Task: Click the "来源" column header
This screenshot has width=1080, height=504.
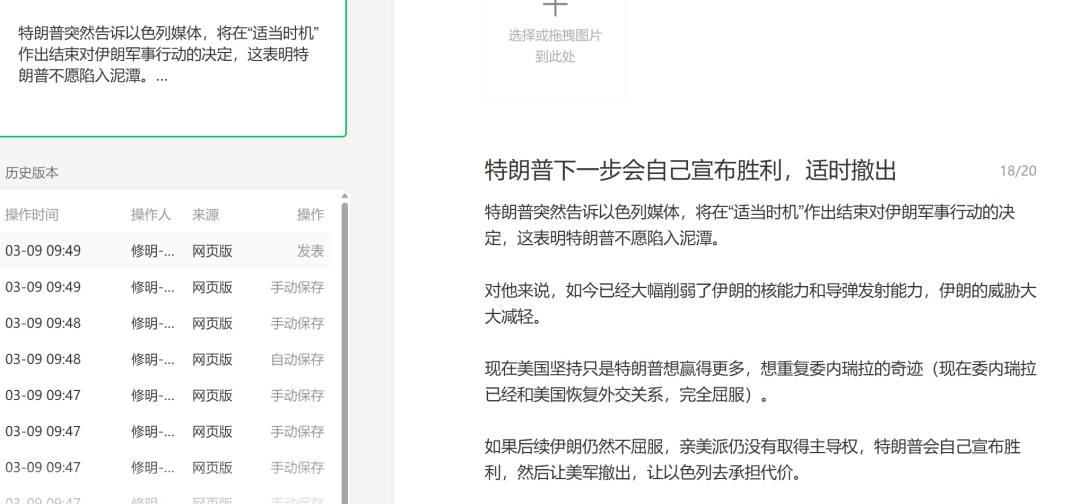Action: [205, 215]
